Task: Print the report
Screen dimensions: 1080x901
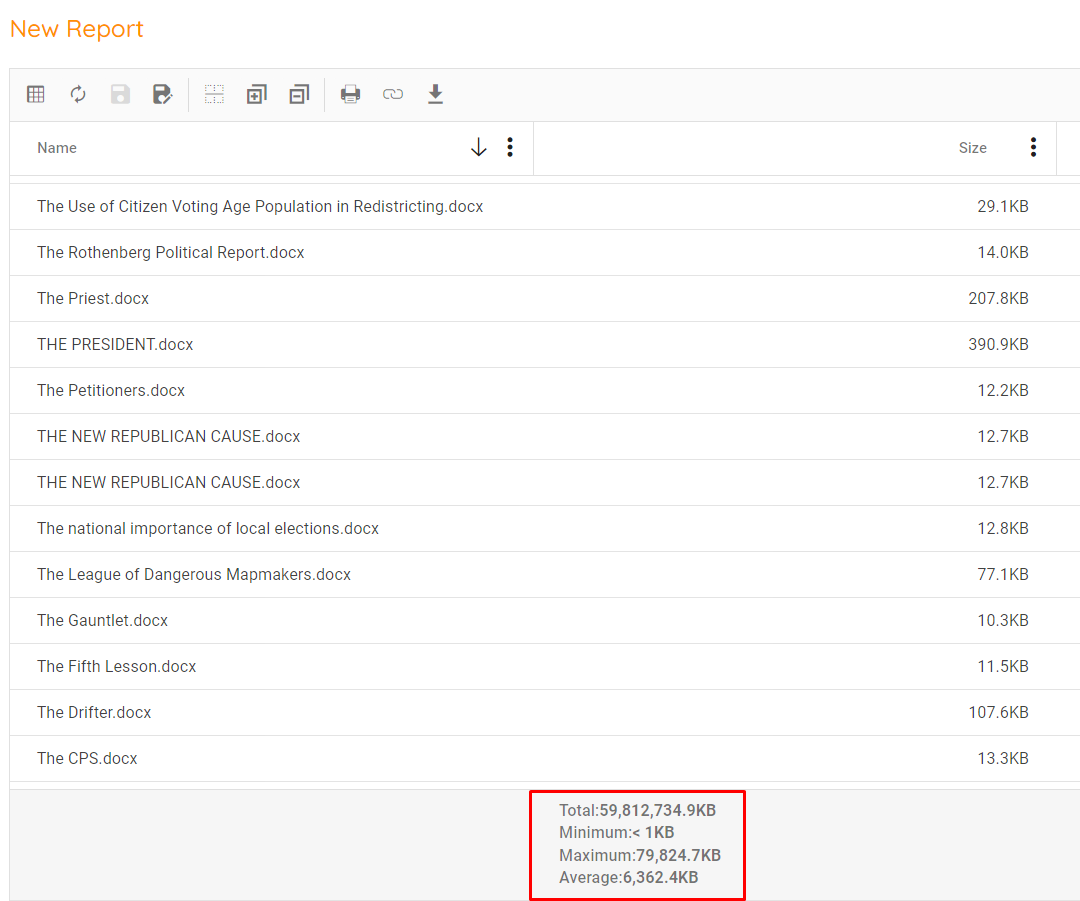Action: [350, 95]
